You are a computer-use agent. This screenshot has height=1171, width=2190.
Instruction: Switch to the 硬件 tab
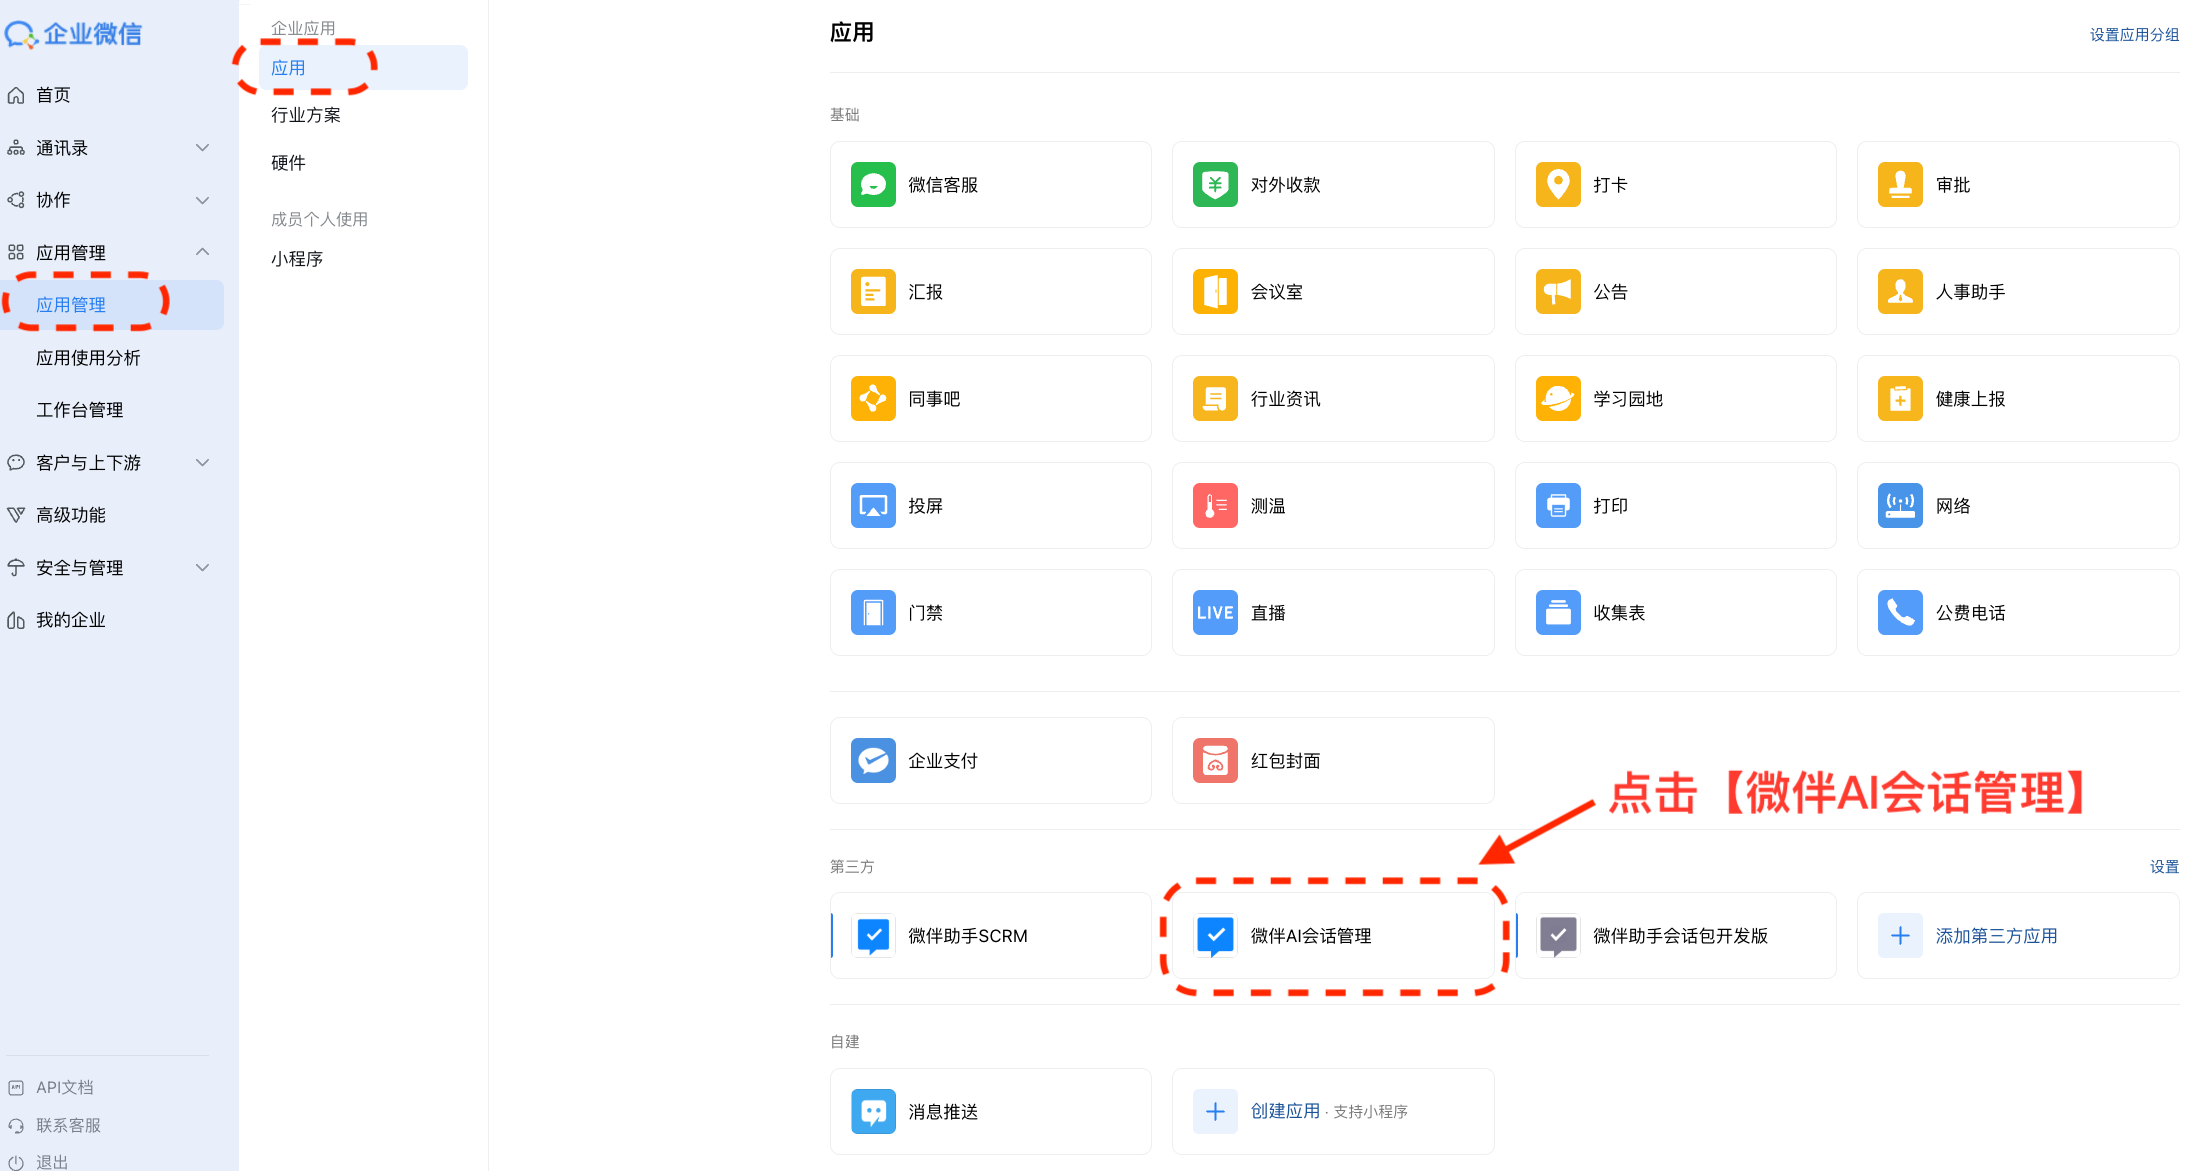coord(288,163)
